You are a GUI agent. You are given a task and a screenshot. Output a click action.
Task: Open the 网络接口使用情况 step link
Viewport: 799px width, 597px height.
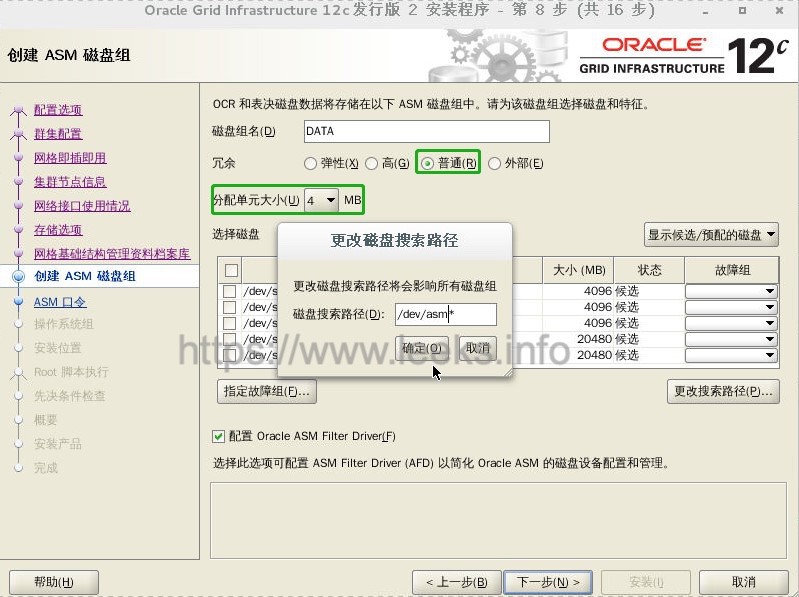(82, 206)
